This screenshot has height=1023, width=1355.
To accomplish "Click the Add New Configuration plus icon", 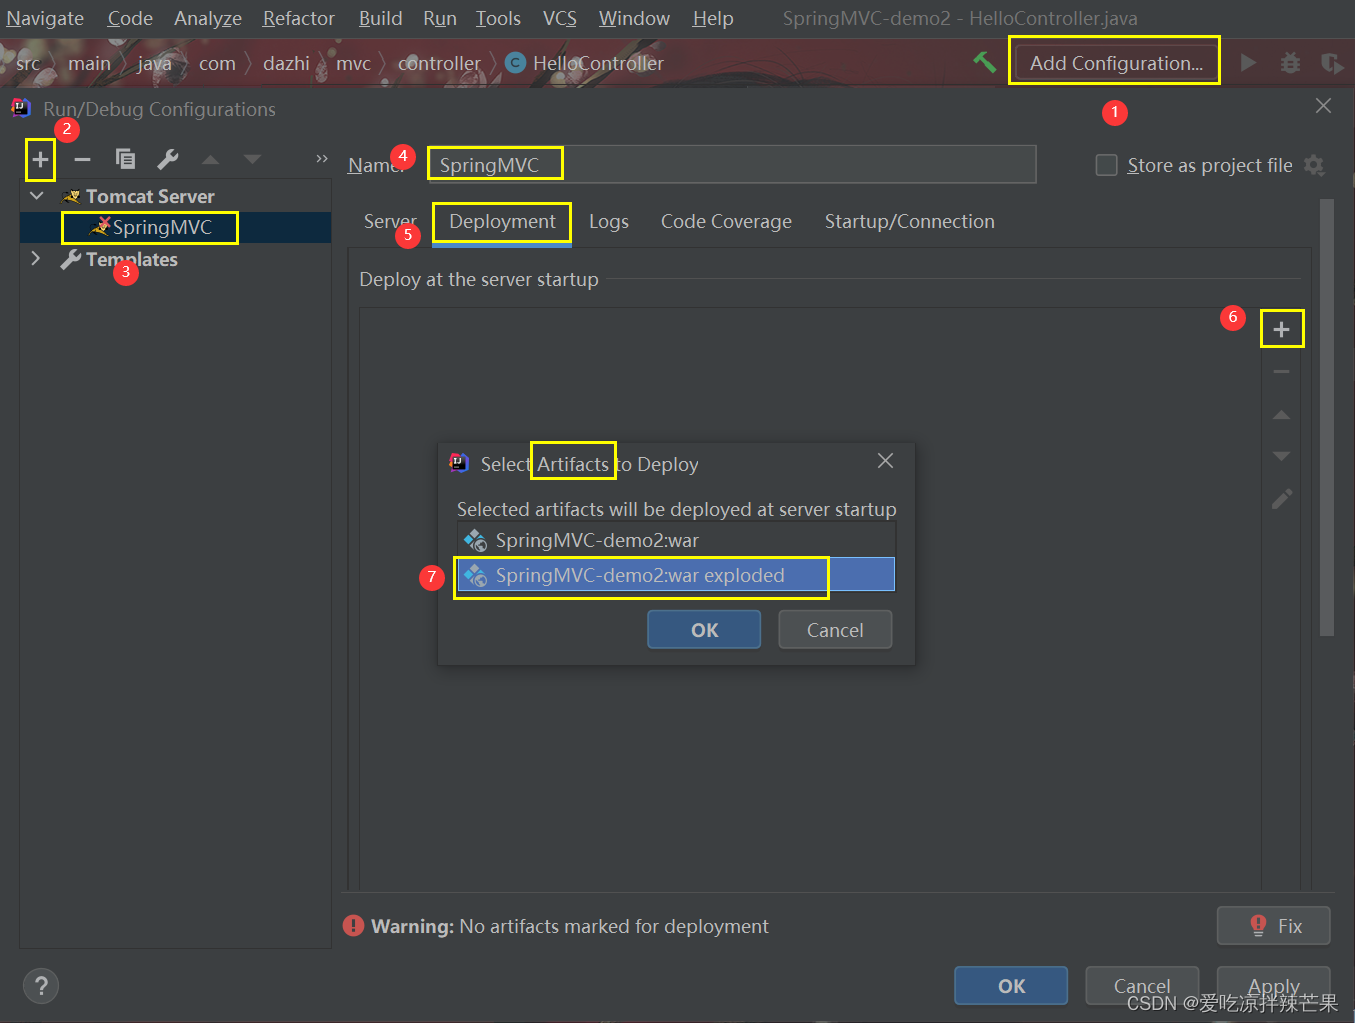I will (x=40, y=159).
